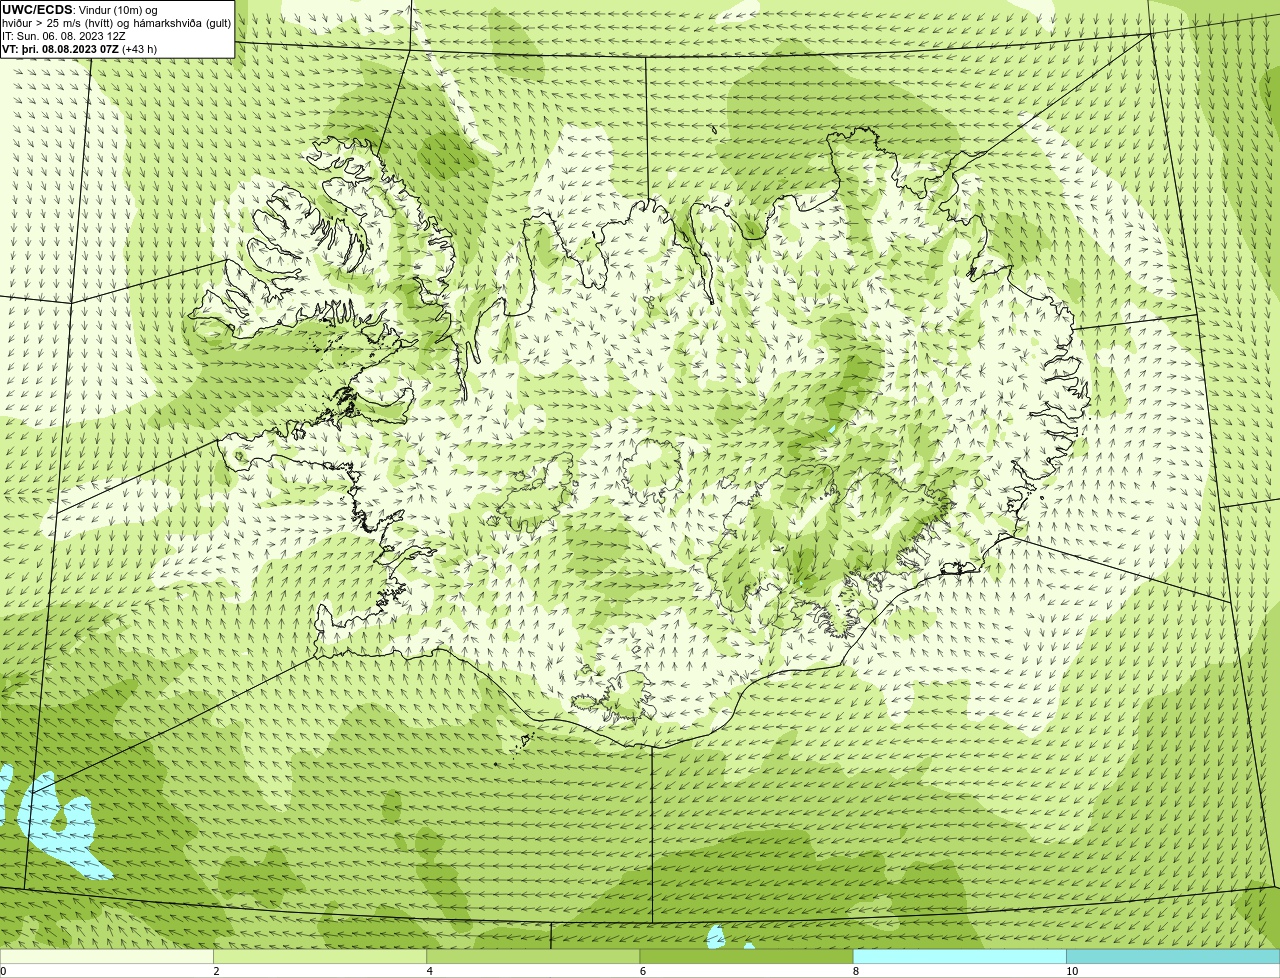1280x978 pixels.
Task: Click the '2' label on the color scale
Action: (x=216, y=971)
